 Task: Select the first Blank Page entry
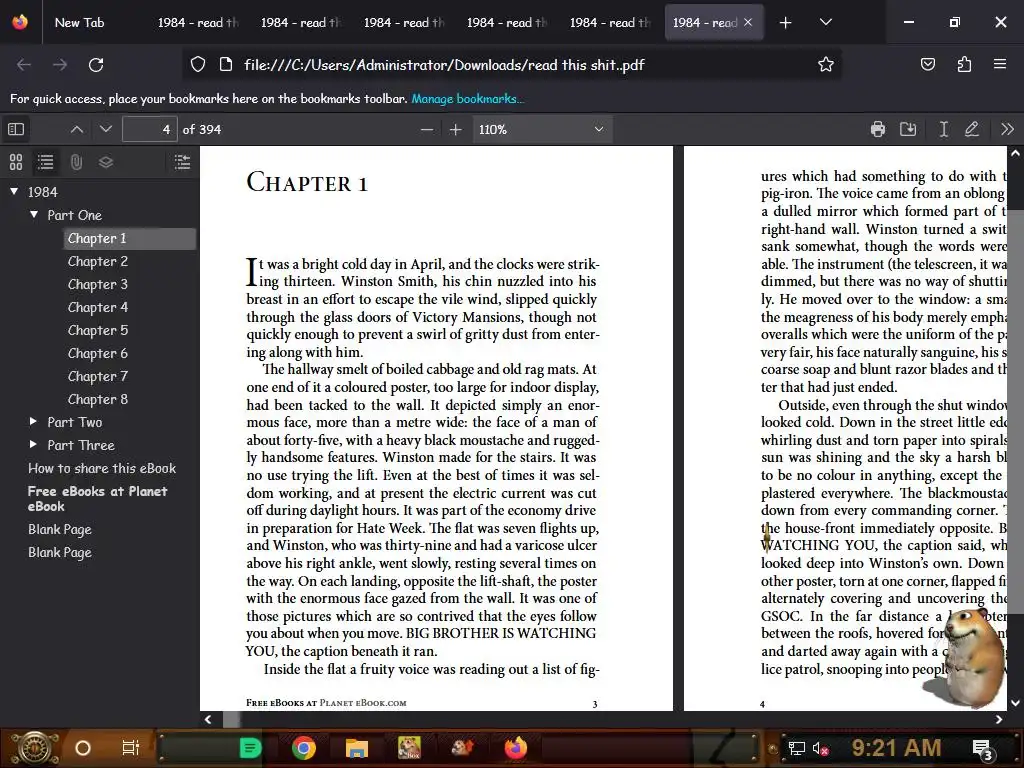pyautogui.click(x=59, y=530)
